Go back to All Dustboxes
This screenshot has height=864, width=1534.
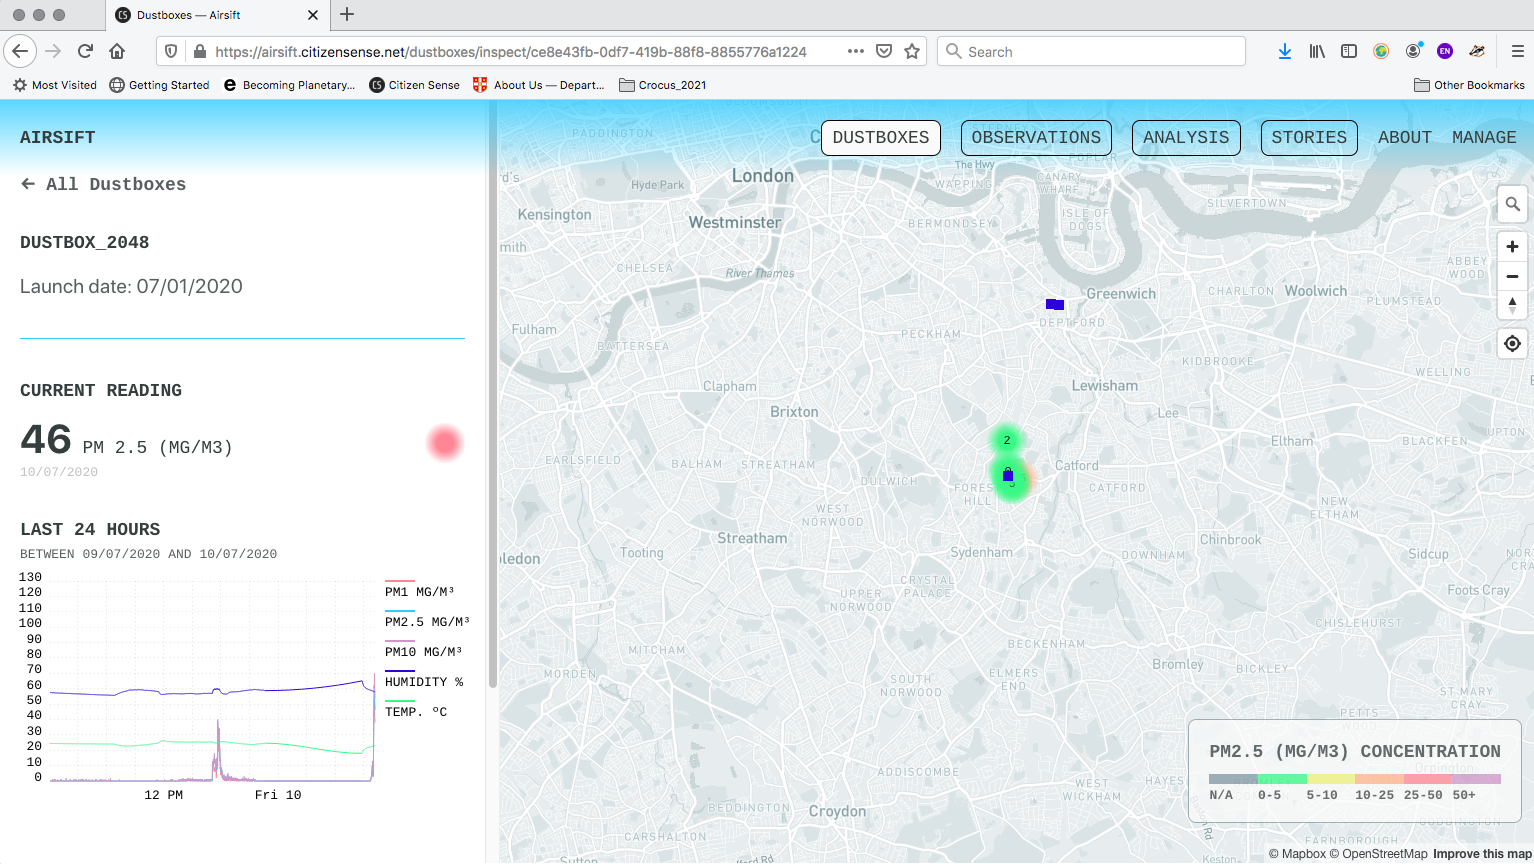(x=104, y=184)
